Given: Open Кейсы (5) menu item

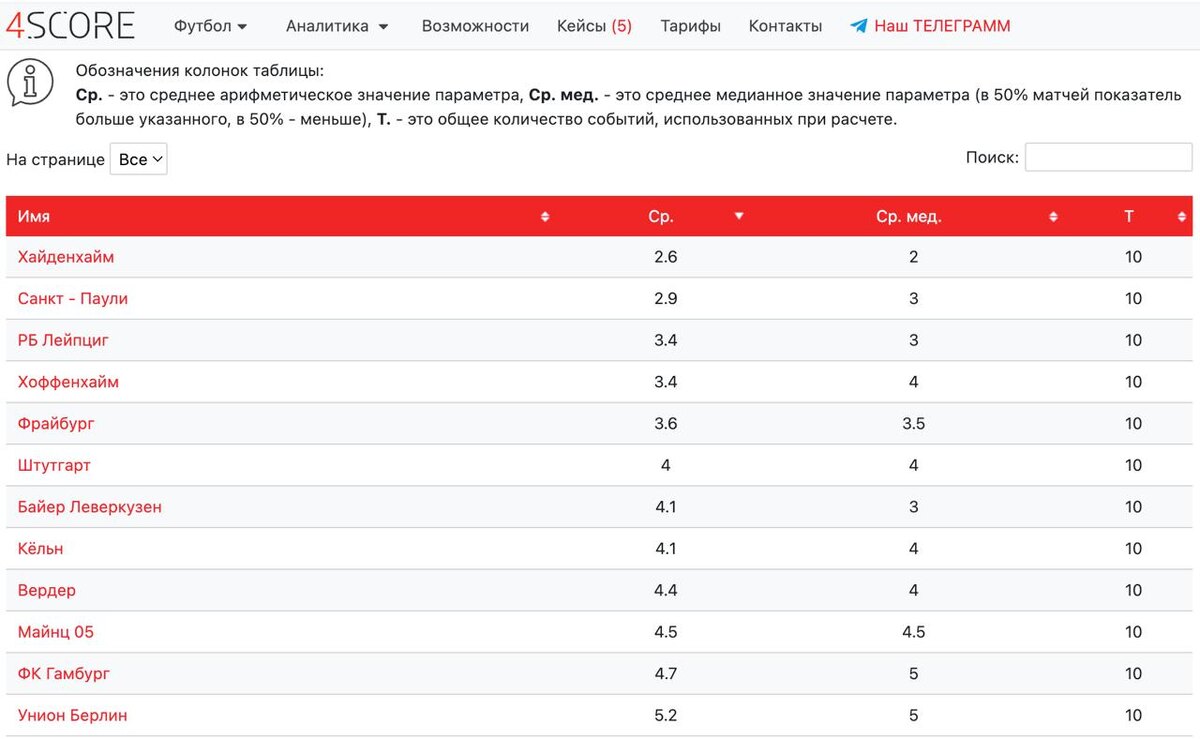Looking at the screenshot, I should [594, 26].
